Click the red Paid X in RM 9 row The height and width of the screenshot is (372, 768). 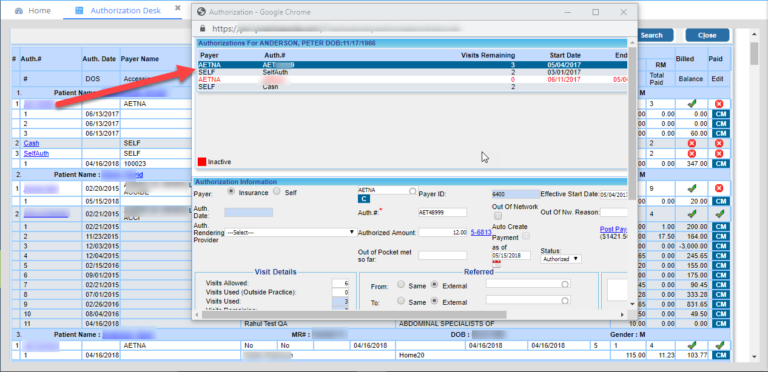pyautogui.click(x=719, y=188)
